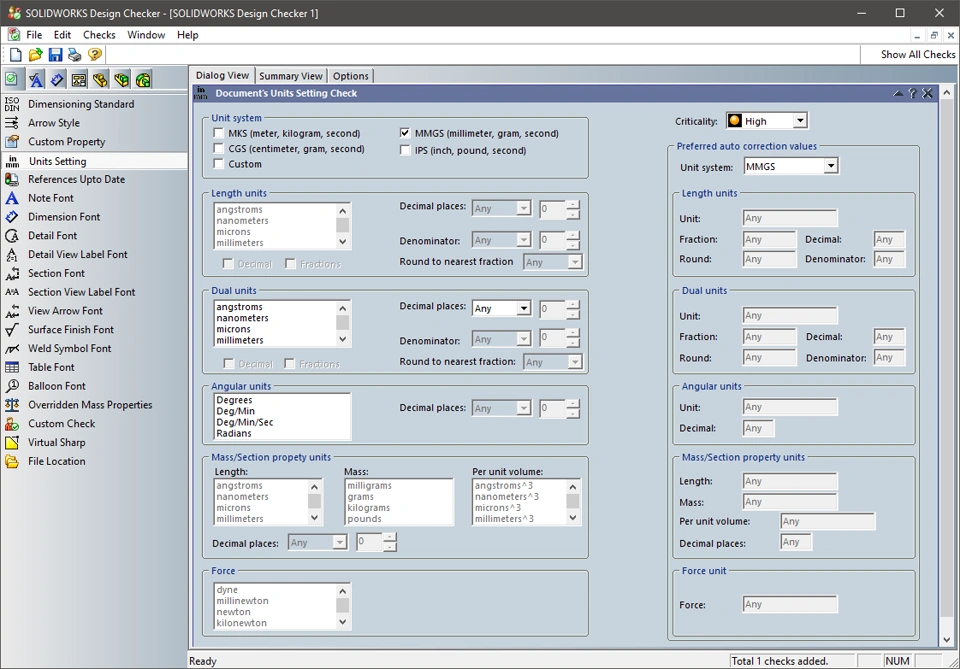Open Dual units Denominator dropdown
Viewport: 960px width, 669px height.
pyautogui.click(x=523, y=338)
